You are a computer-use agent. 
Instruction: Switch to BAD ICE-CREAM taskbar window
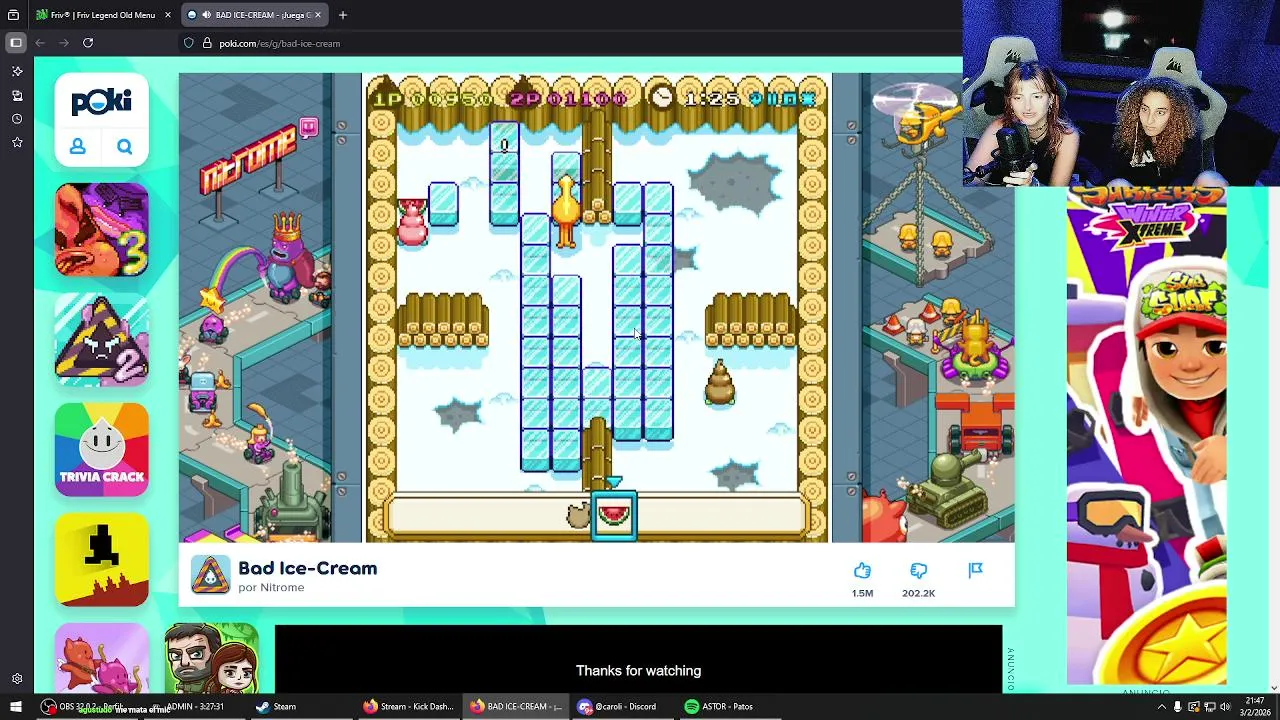click(x=516, y=706)
